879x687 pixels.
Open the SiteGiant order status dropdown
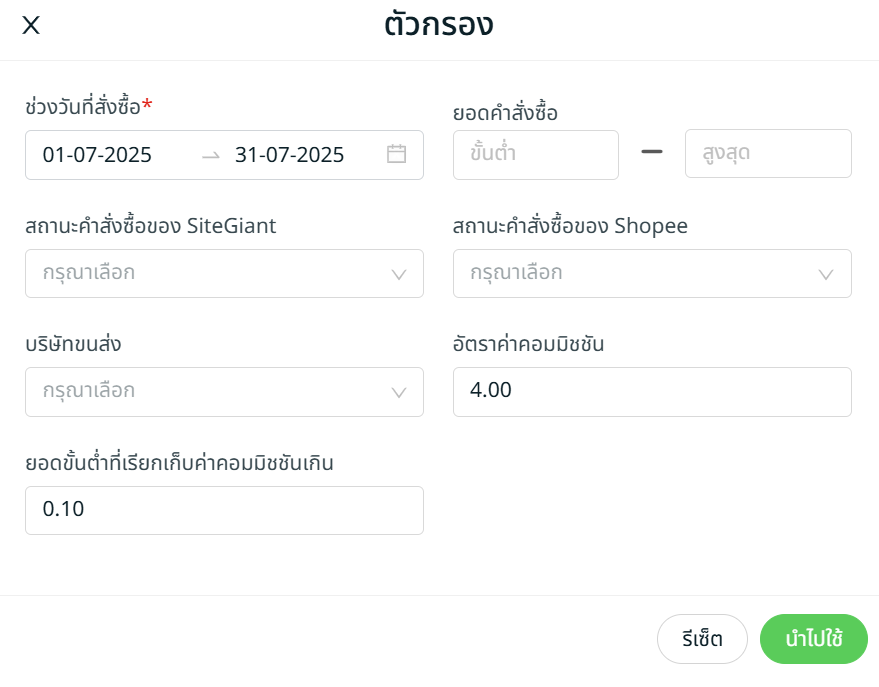[x=210, y=273]
